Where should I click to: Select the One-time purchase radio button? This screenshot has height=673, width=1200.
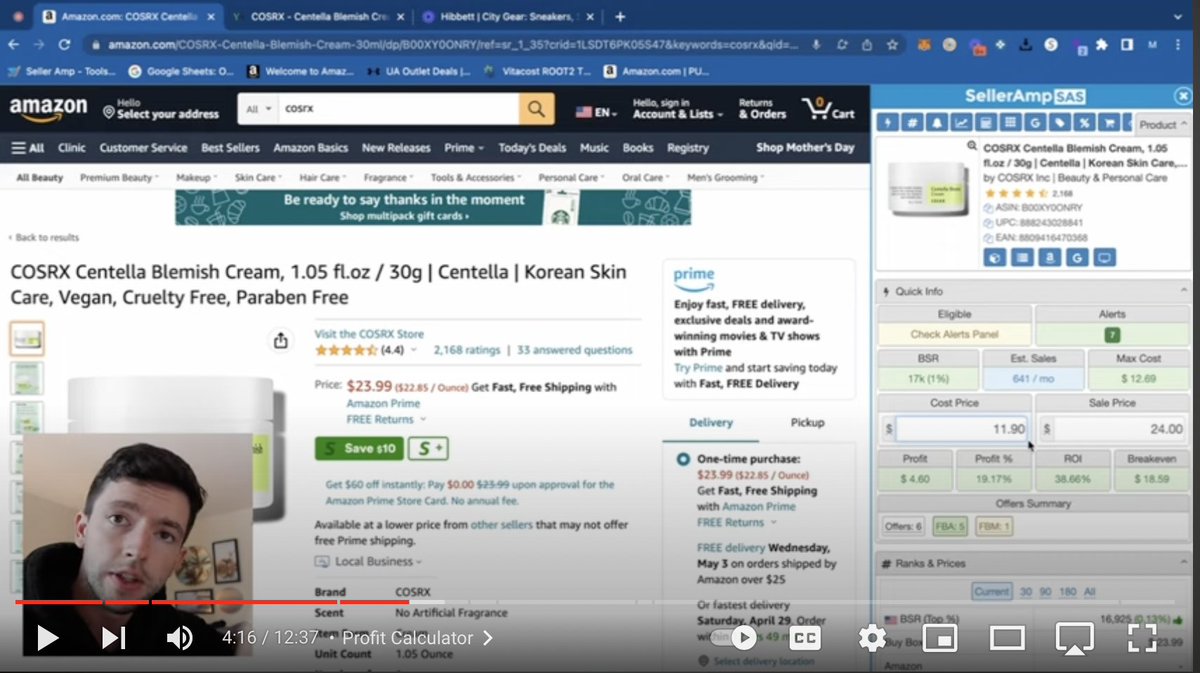click(x=683, y=459)
